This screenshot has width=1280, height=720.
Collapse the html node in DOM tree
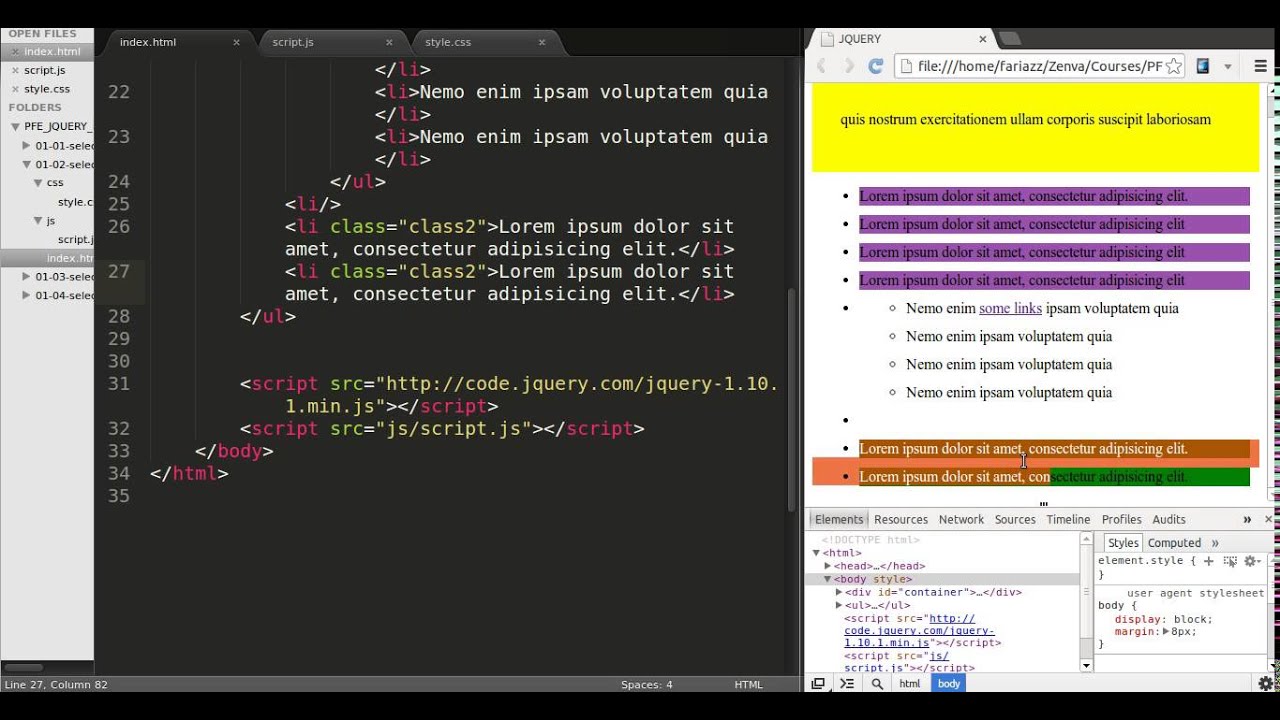pos(816,553)
